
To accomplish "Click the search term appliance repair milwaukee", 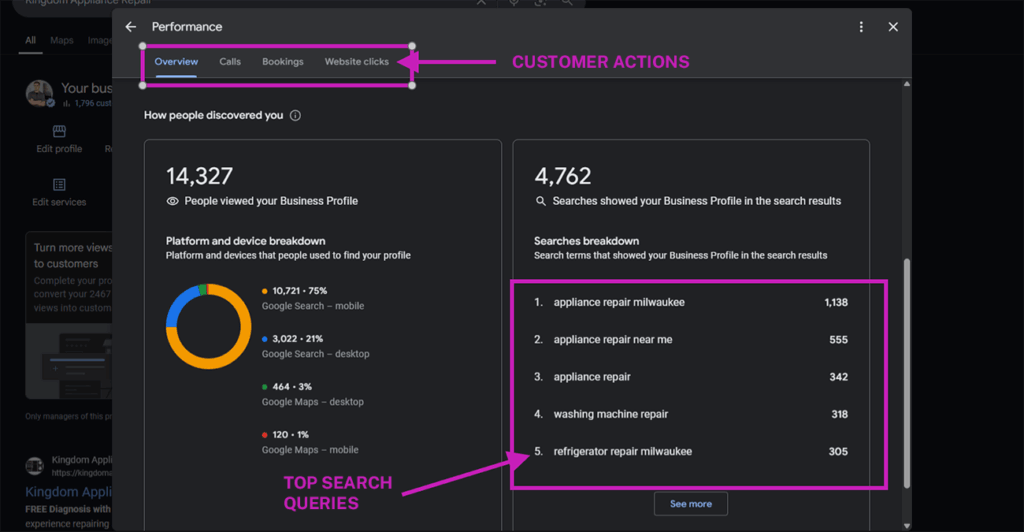I will click(x=619, y=302).
